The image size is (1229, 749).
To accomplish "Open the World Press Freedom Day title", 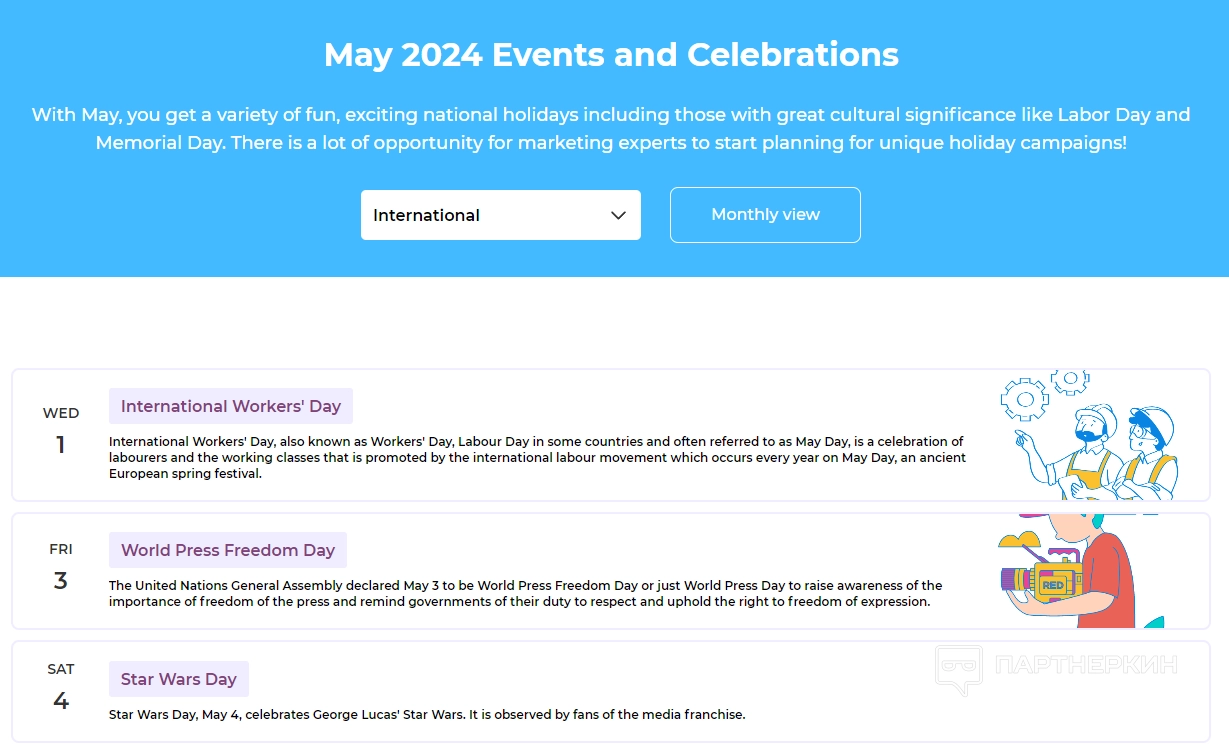I will [x=228, y=550].
